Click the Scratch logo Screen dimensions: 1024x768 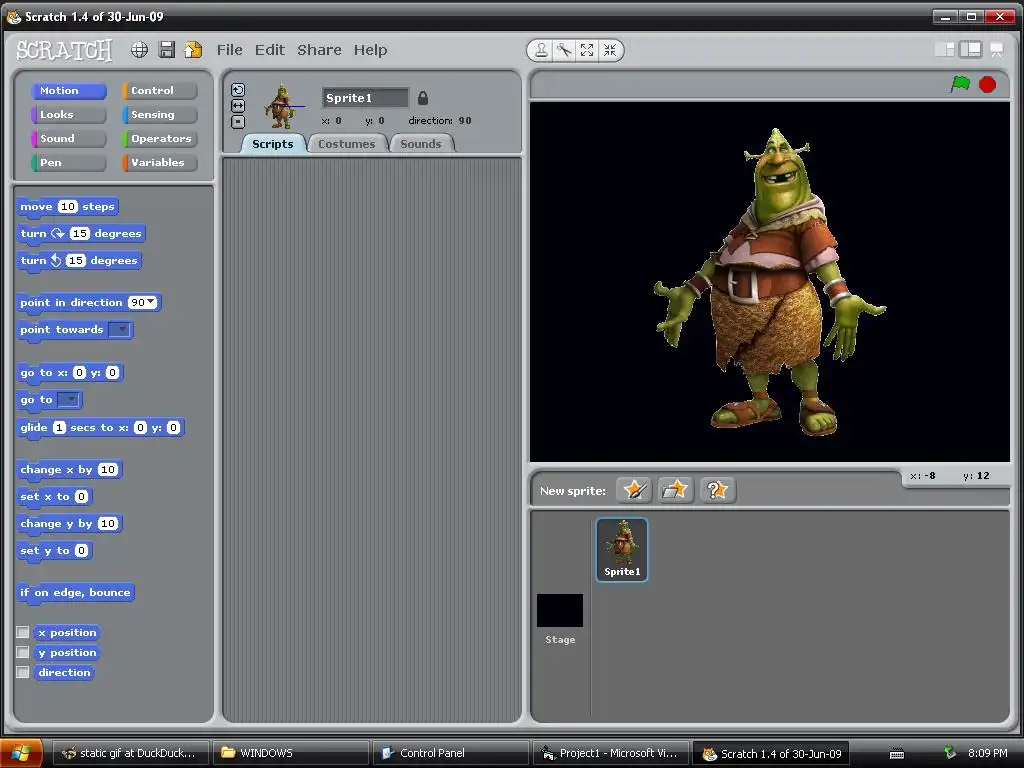pos(63,50)
